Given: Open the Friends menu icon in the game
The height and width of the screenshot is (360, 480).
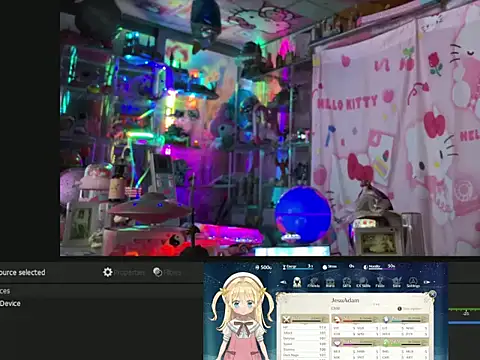Looking at the screenshot, I should 313,282.
